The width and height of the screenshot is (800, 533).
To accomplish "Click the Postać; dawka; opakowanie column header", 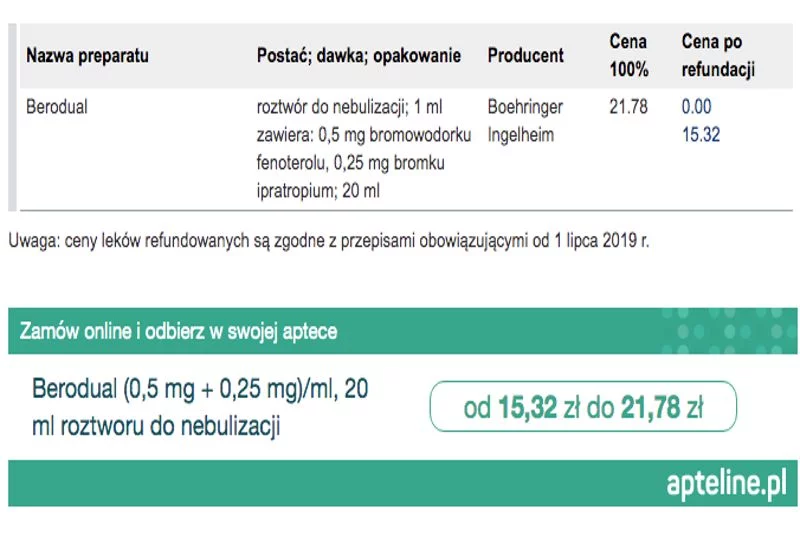I will 359,56.
